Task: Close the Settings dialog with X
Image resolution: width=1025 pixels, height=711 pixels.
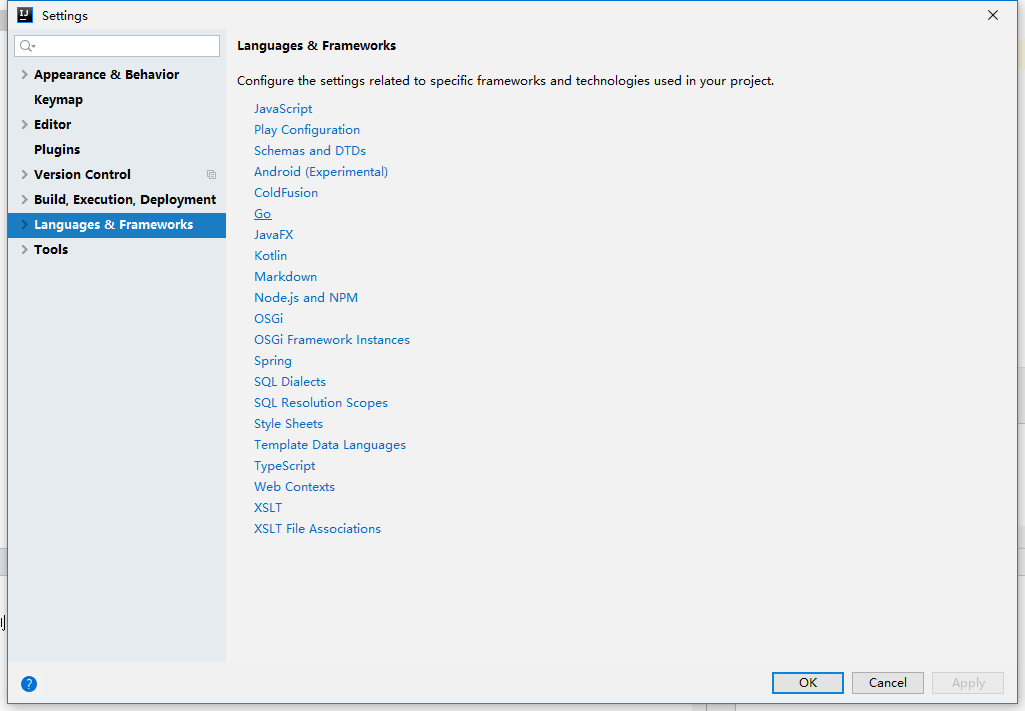Action: pyautogui.click(x=992, y=15)
